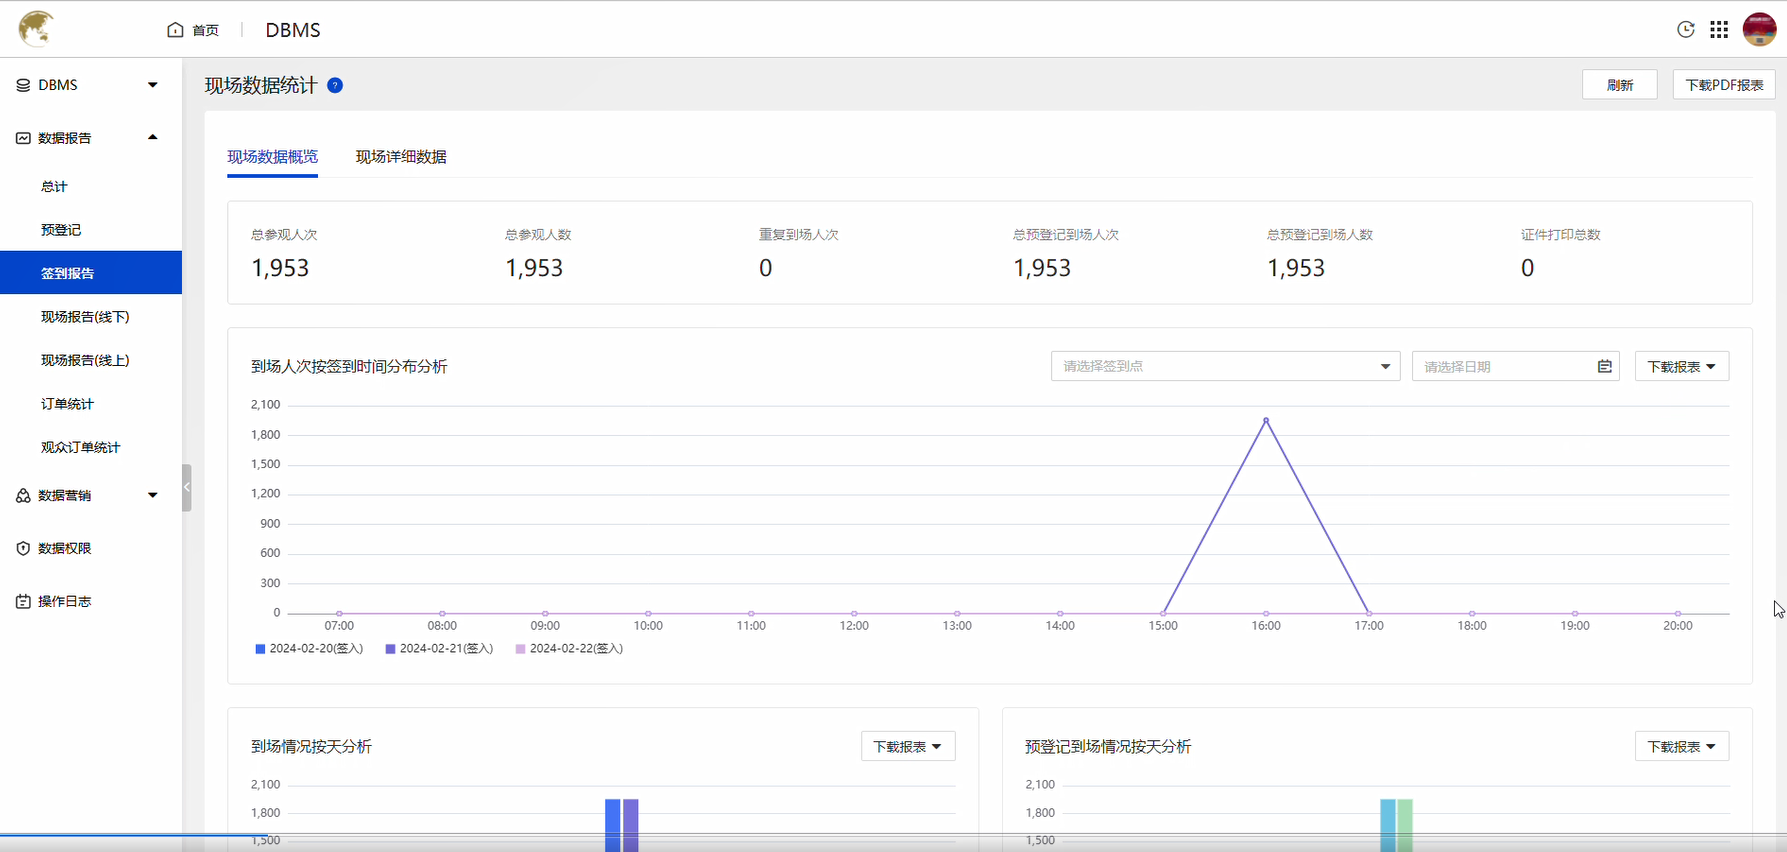Click the 总预登记到场人次 statistic label
This screenshot has height=852, width=1787.
[x=1066, y=234]
